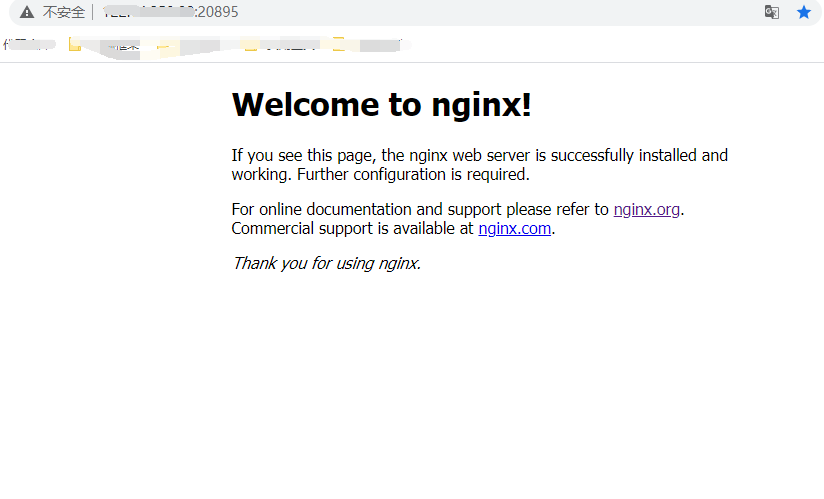This screenshot has width=824, height=499.
Task: Click the blue bookmark star icon
Action: 804,12
